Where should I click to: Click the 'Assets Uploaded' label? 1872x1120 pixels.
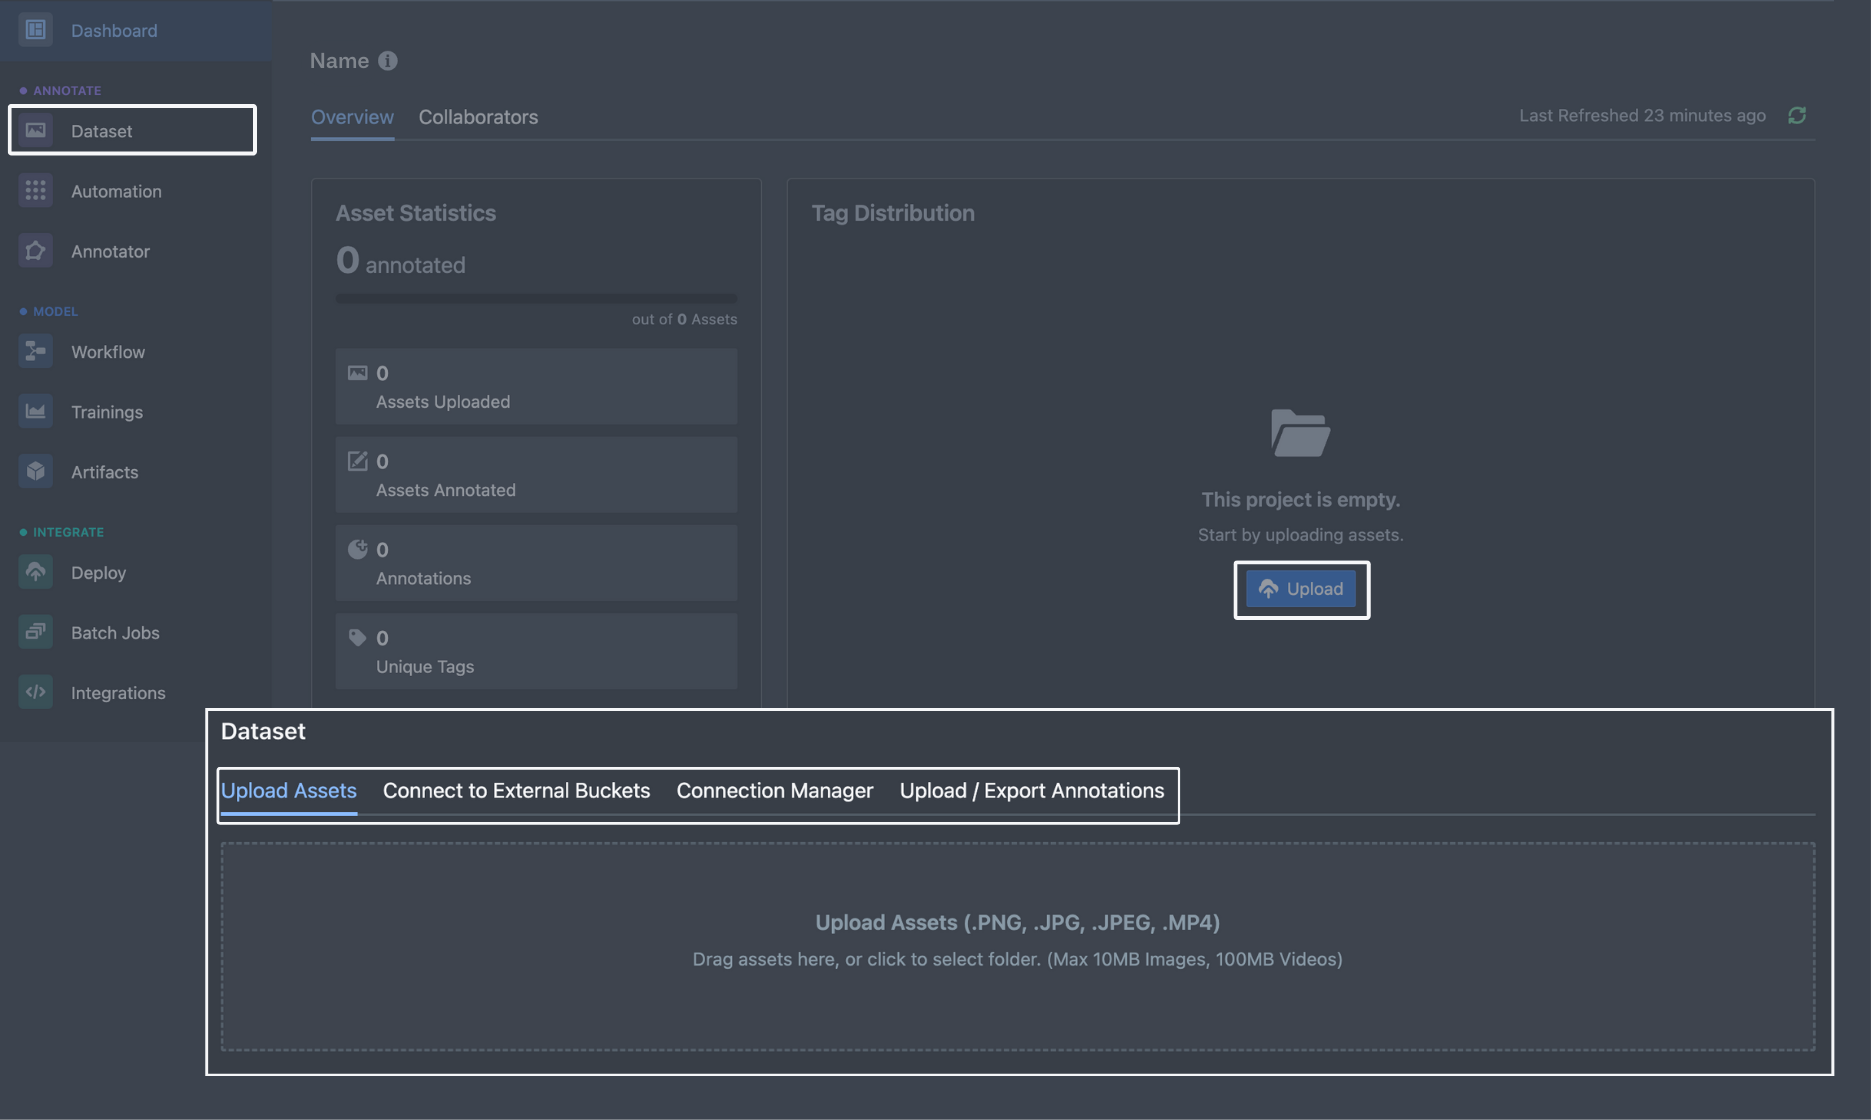[x=443, y=401]
